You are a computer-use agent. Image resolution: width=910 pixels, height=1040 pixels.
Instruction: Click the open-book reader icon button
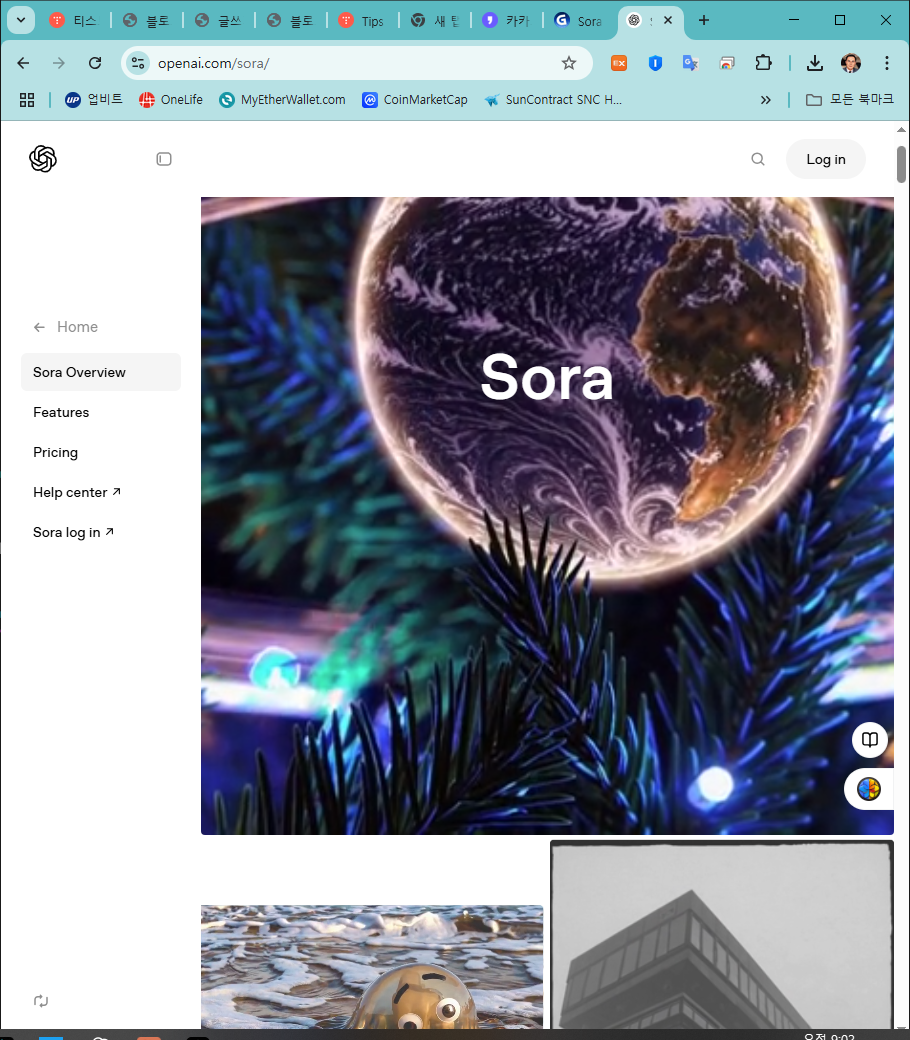870,740
